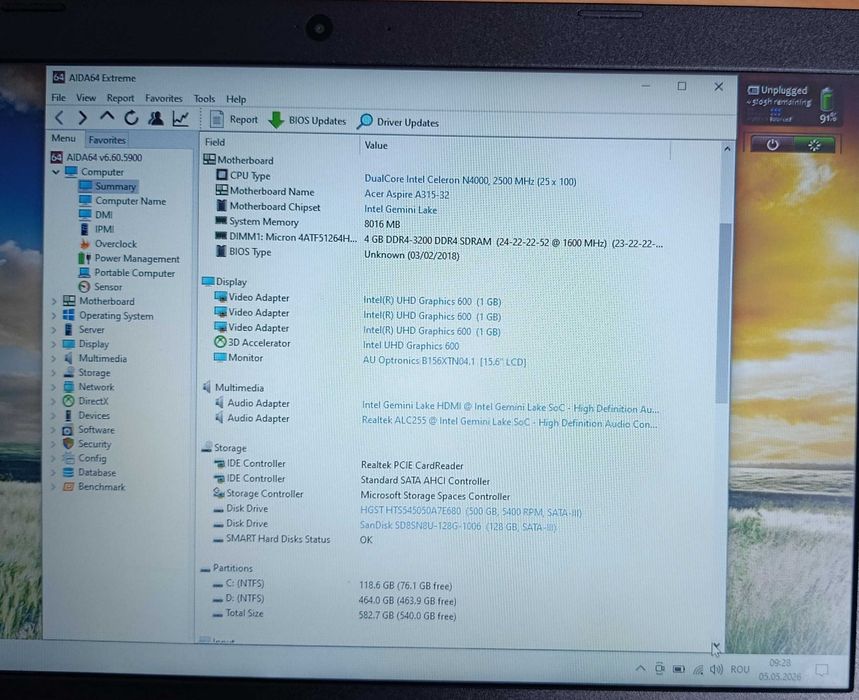Open the HGST HTS545050A7E680 disk drive link

(471, 512)
